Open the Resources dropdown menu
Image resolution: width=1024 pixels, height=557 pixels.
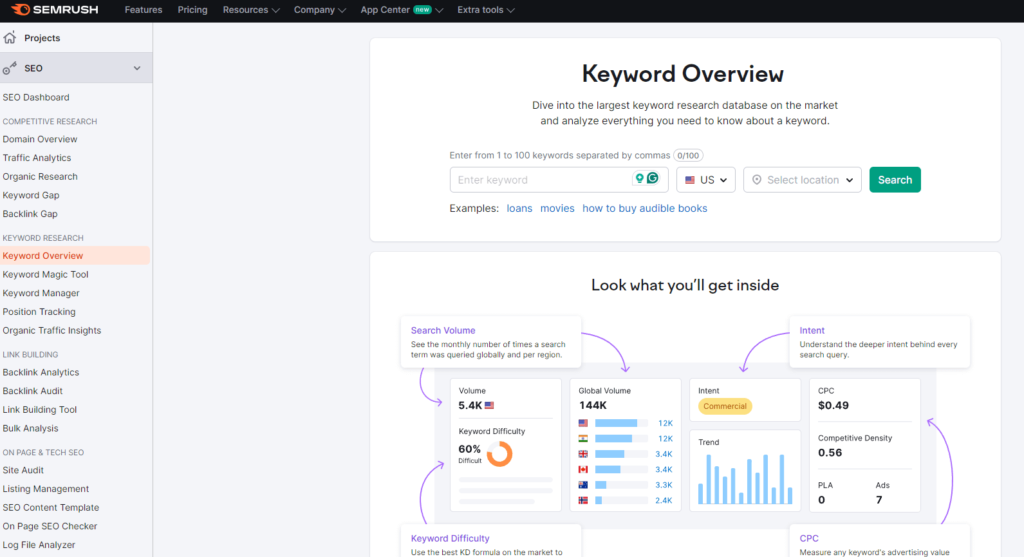pyautogui.click(x=251, y=10)
